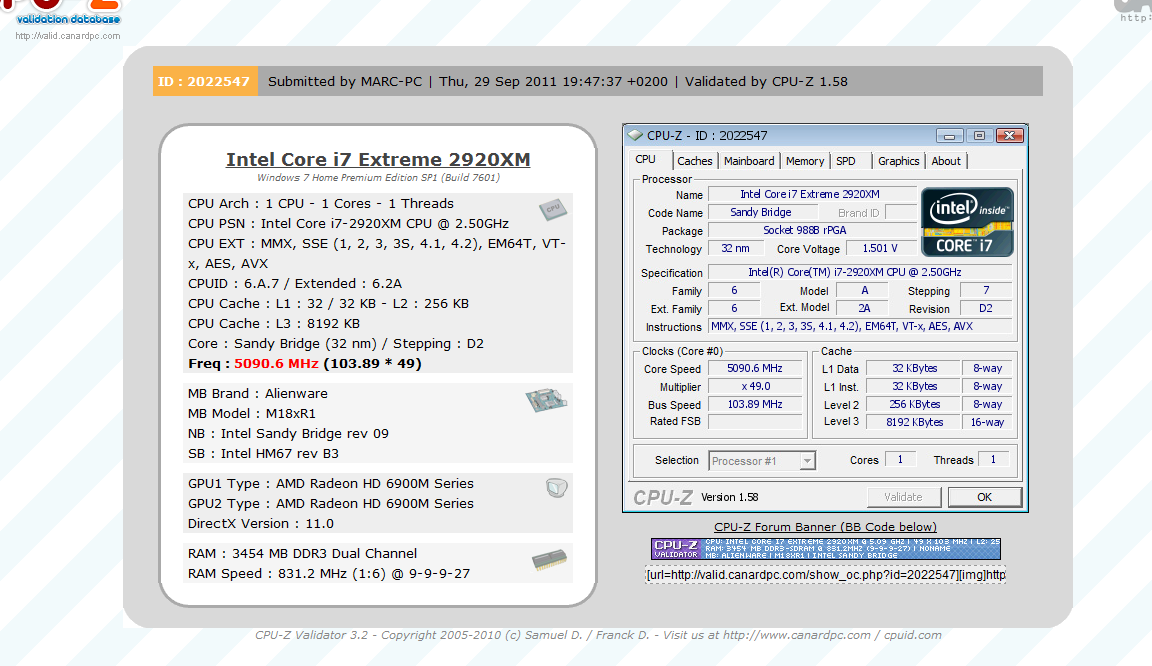1152x666 pixels.
Task: Click the Technology field 32 nm
Action: [736, 248]
